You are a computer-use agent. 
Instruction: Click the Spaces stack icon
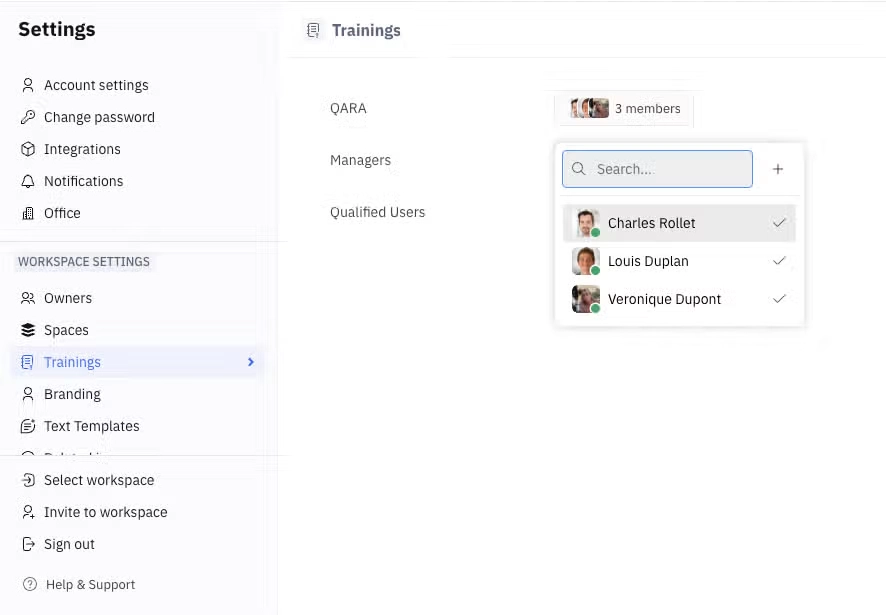27,330
